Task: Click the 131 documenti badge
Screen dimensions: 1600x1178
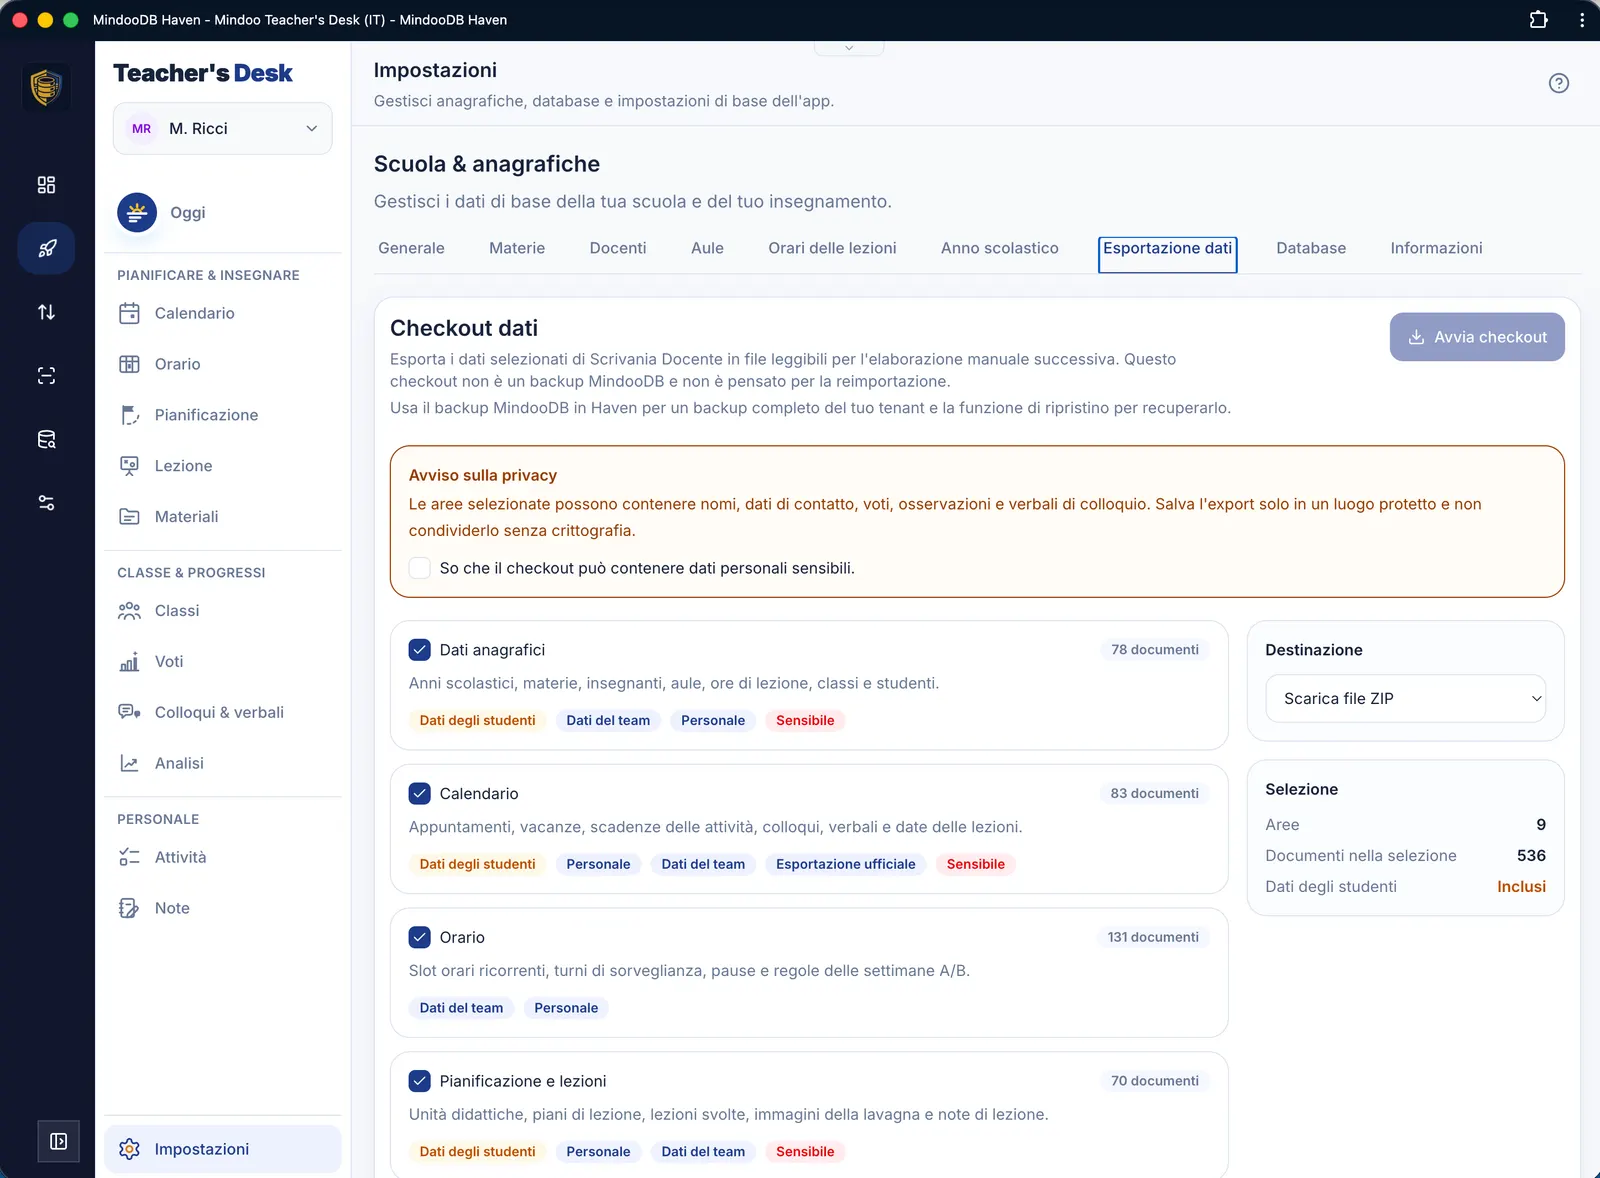Action: [1153, 937]
